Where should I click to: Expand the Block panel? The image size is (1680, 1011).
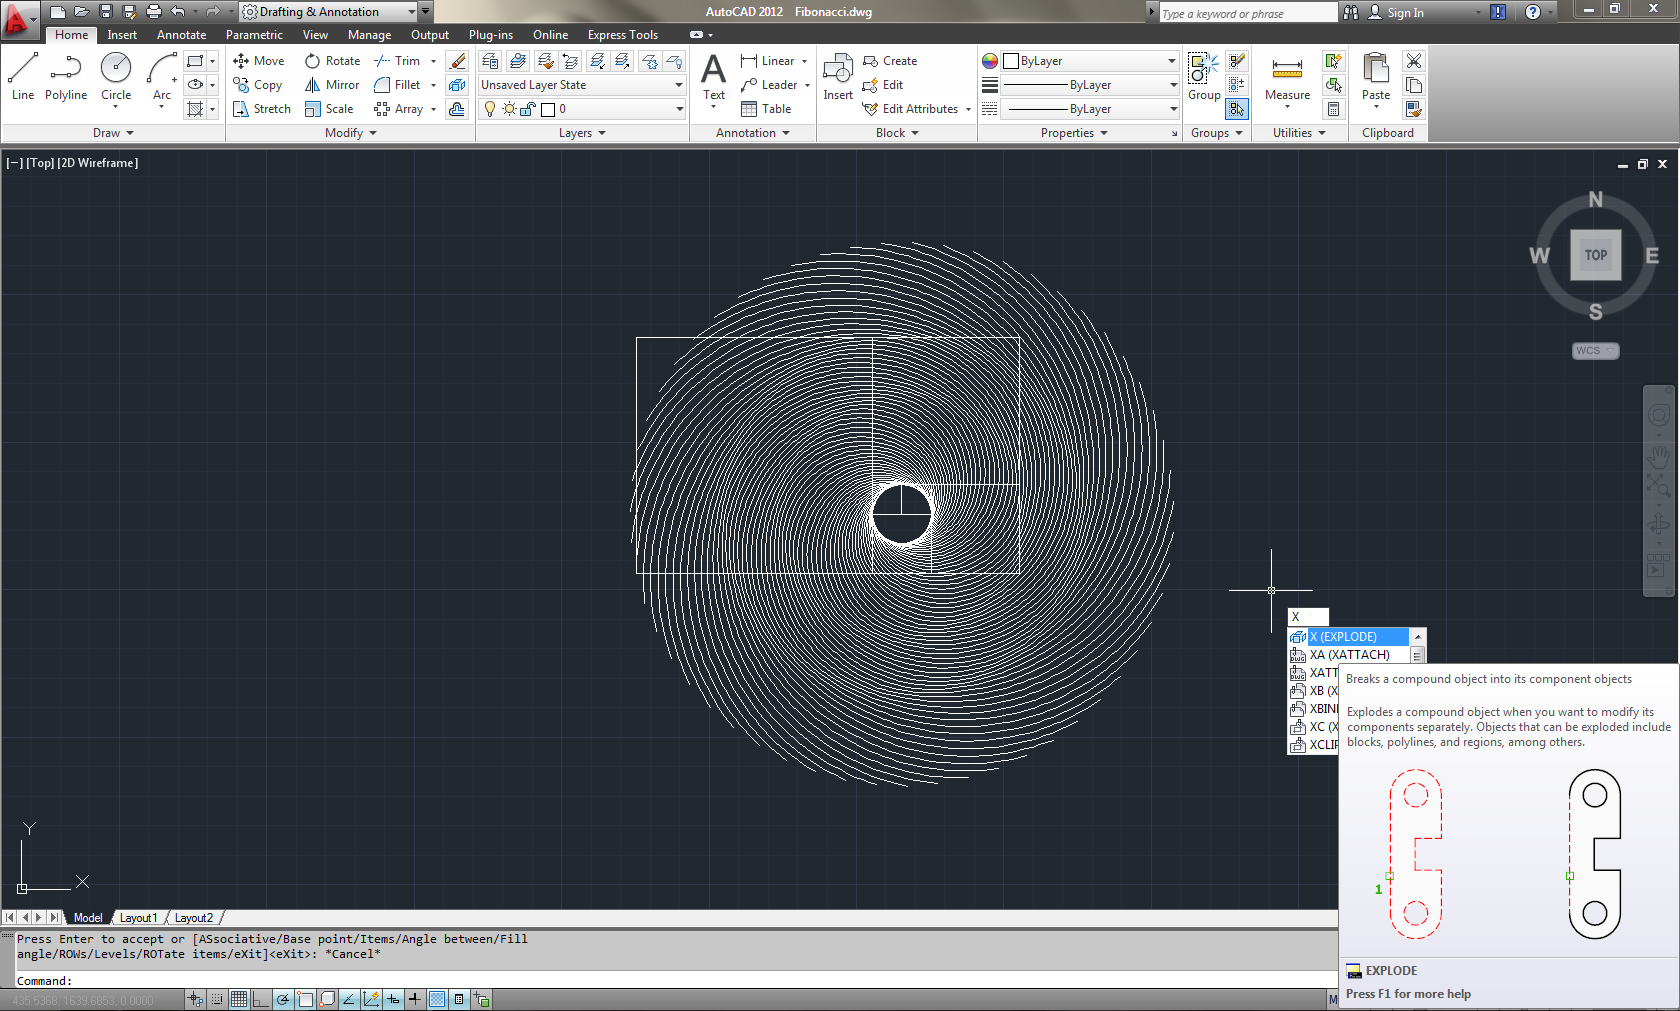tap(897, 133)
